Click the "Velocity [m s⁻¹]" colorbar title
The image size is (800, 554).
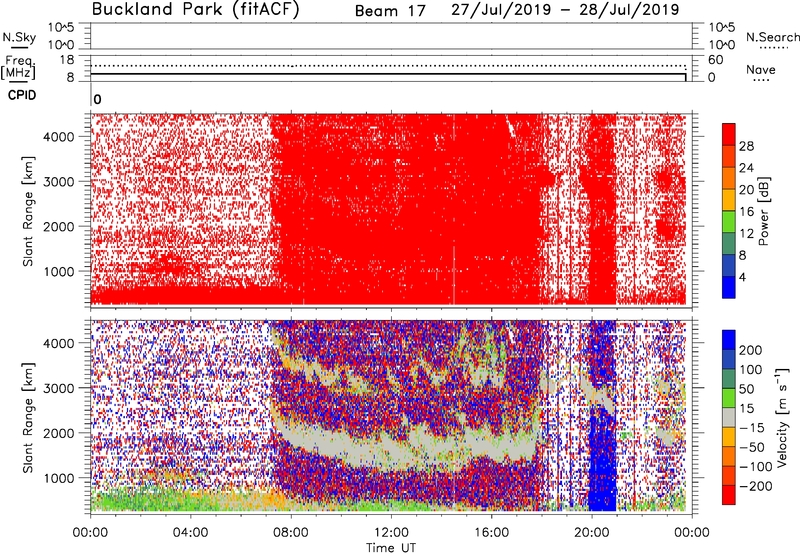point(784,417)
